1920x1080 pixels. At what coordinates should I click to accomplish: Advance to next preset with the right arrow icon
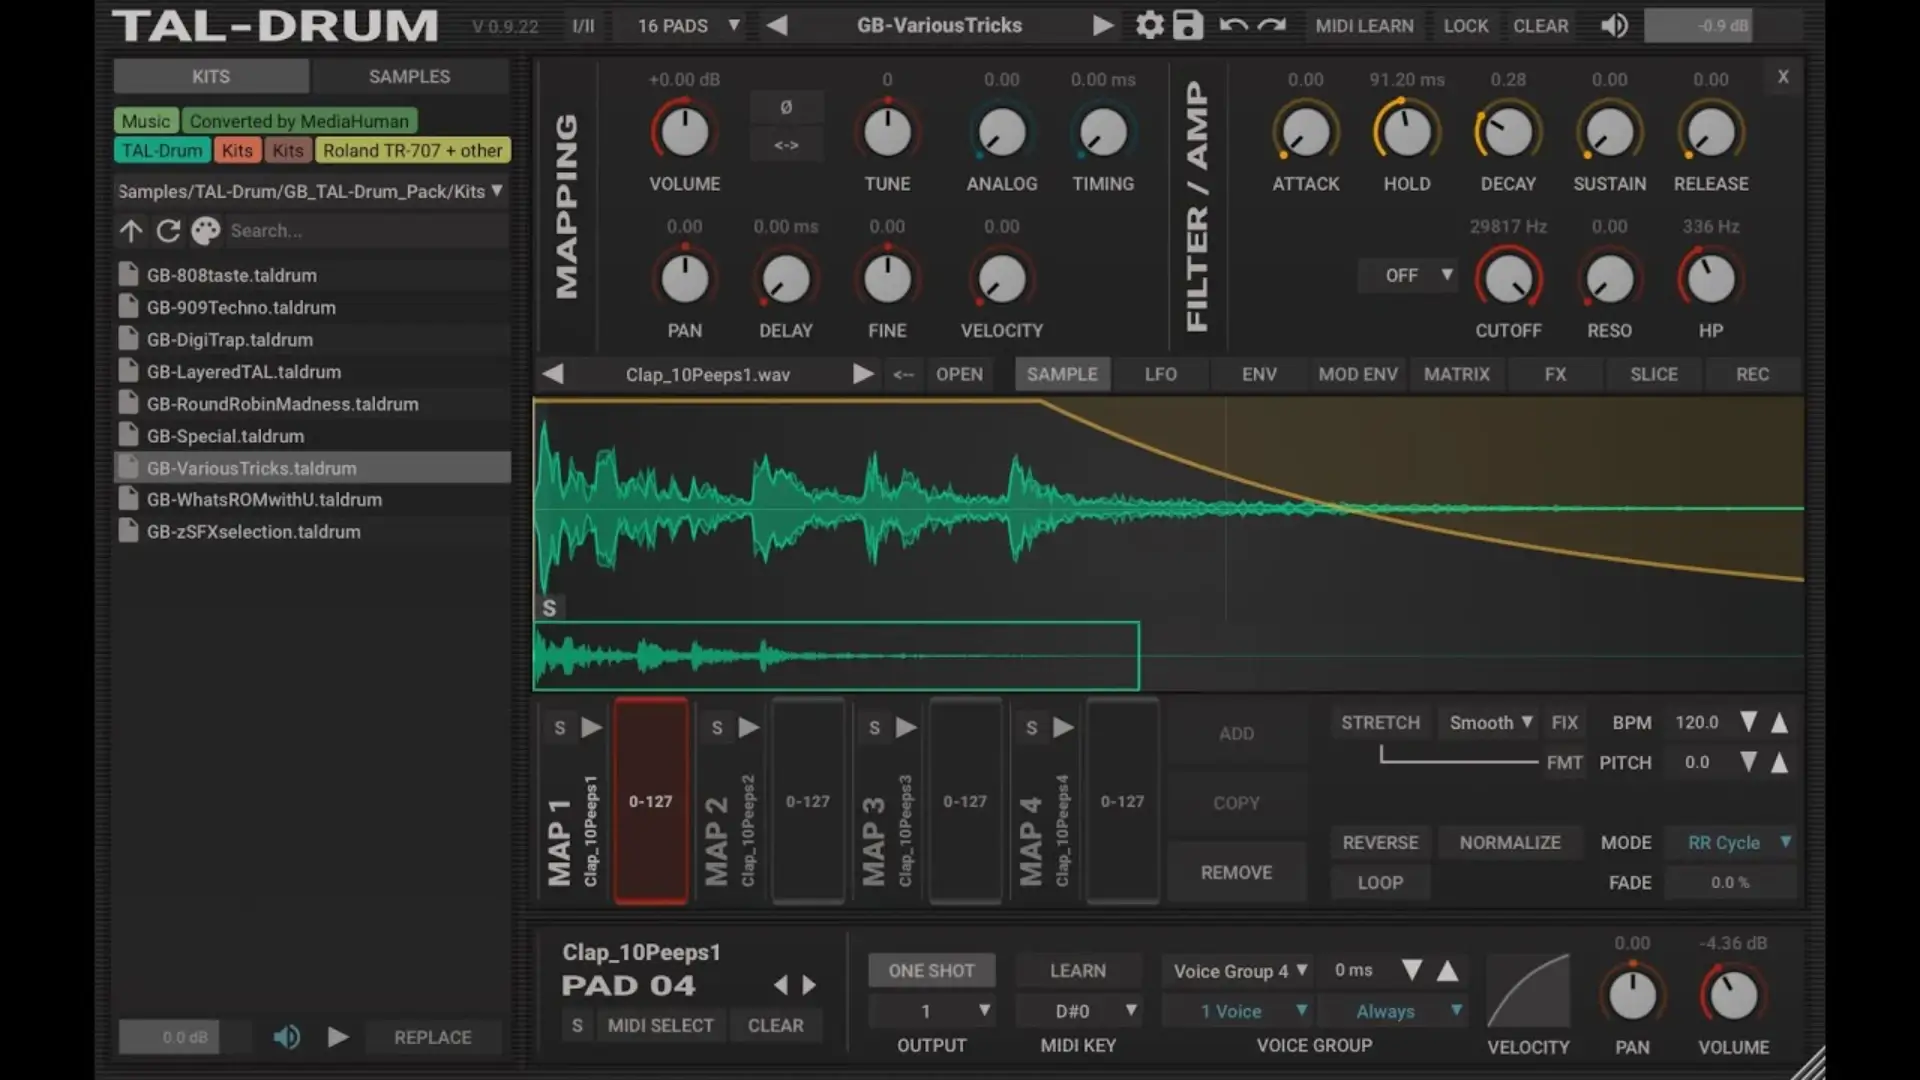pyautogui.click(x=1104, y=25)
